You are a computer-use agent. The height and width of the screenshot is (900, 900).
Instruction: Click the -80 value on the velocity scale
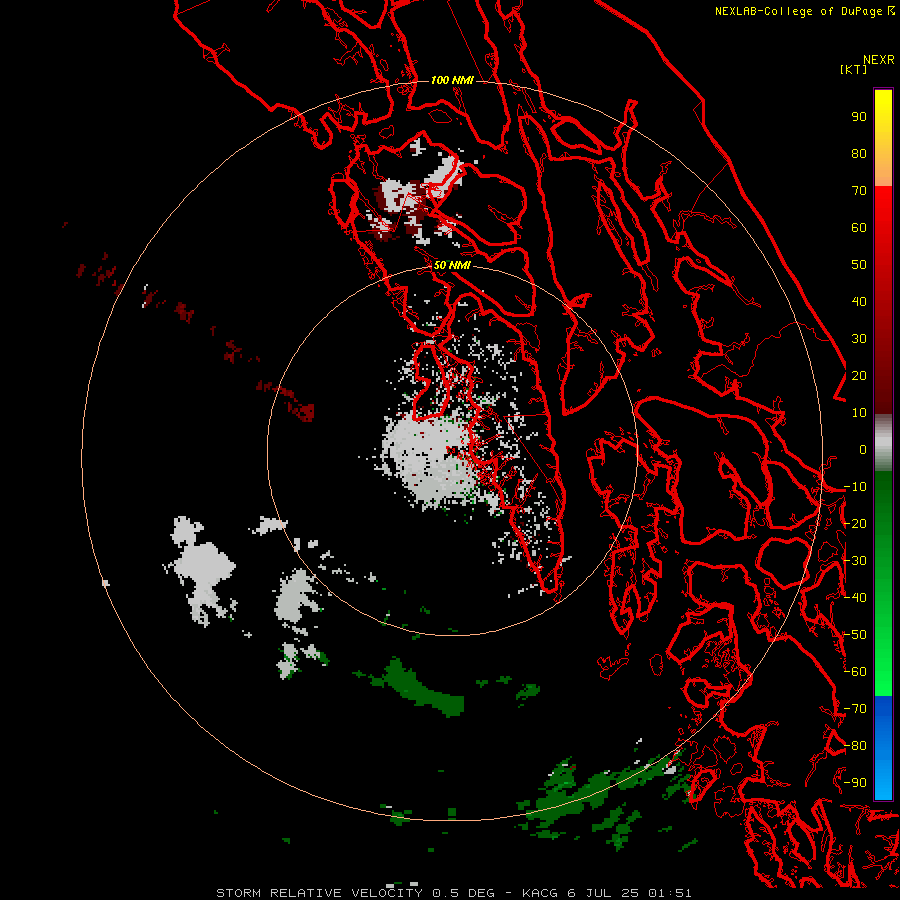(x=855, y=746)
